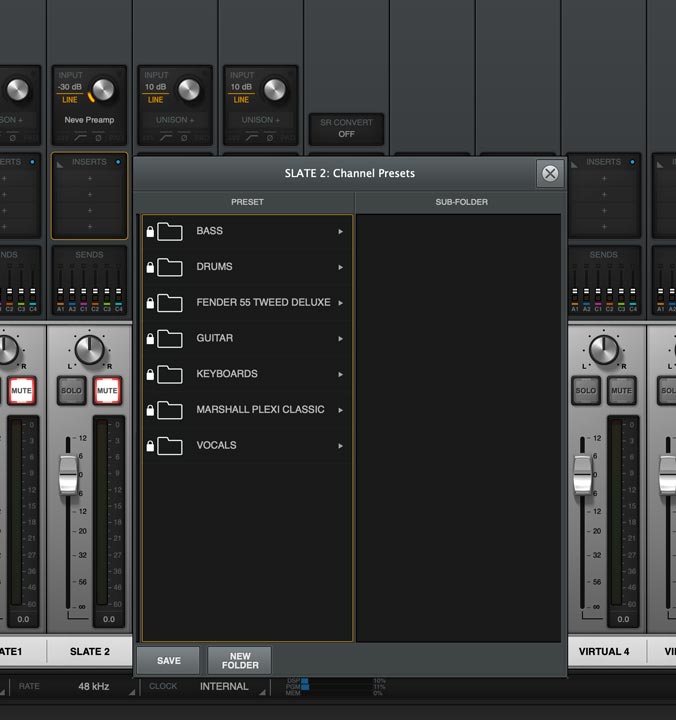The width and height of the screenshot is (676, 720).
Task: Click the folder icon beside BASS
Action: pyautogui.click(x=169, y=231)
